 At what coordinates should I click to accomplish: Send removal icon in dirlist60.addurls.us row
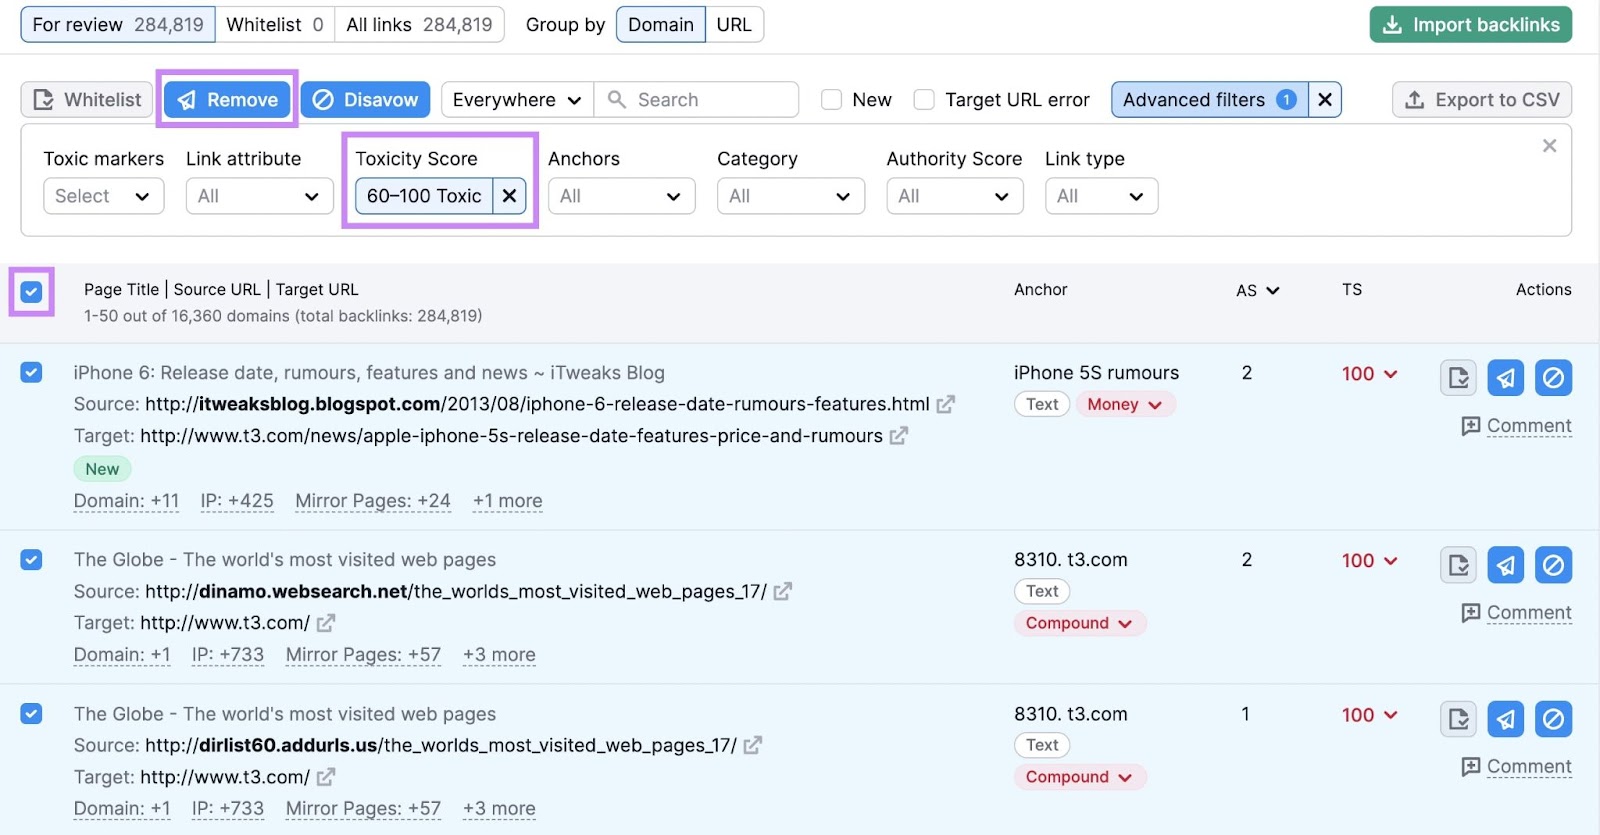1506,719
